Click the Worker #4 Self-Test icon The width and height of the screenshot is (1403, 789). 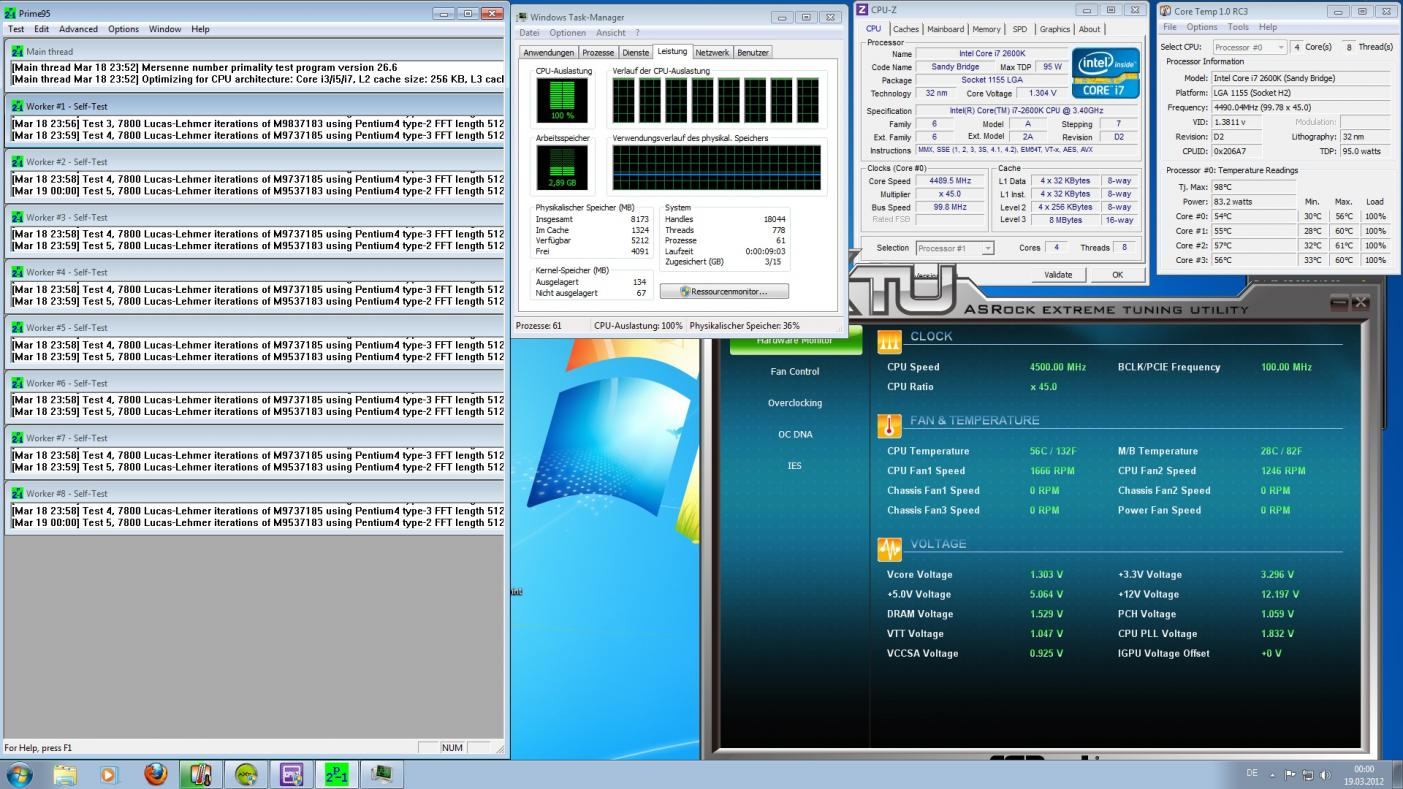[x=17, y=272]
